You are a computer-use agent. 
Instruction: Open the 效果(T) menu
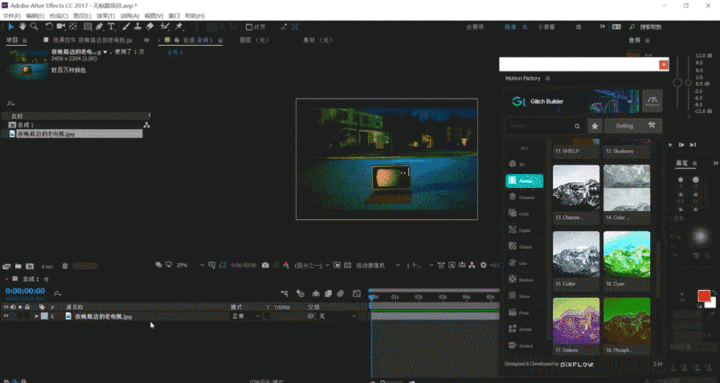[106, 16]
